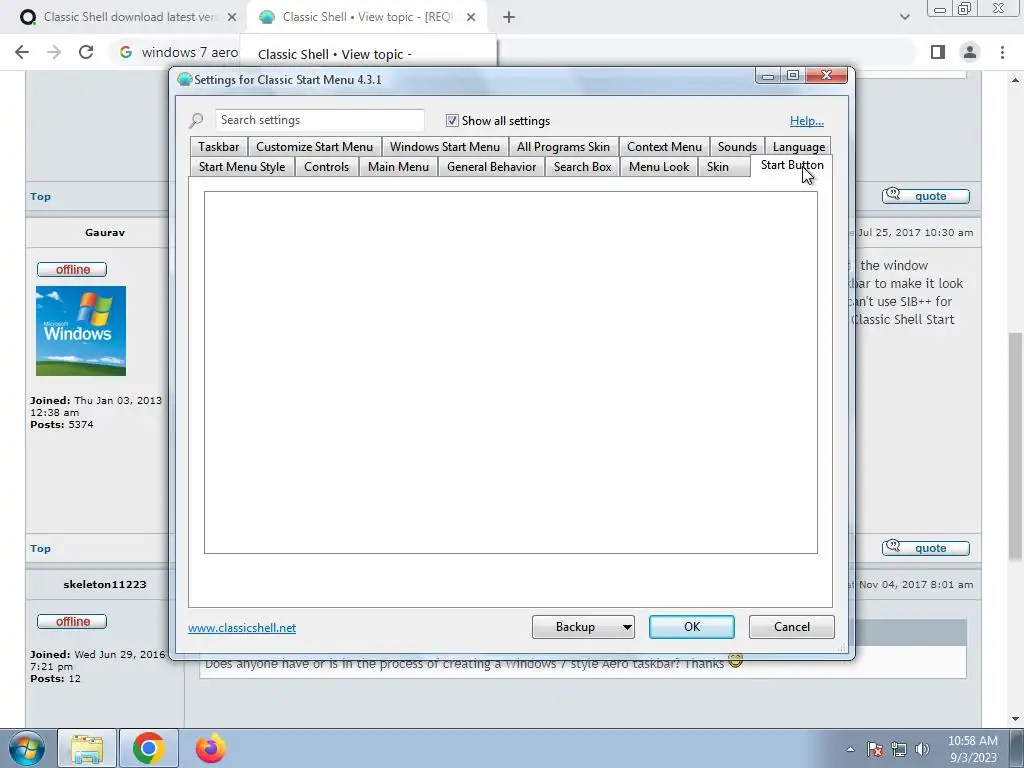Viewport: 1024px width, 768px height.
Task: Select the General Behavior tab
Action: pyautogui.click(x=492, y=167)
